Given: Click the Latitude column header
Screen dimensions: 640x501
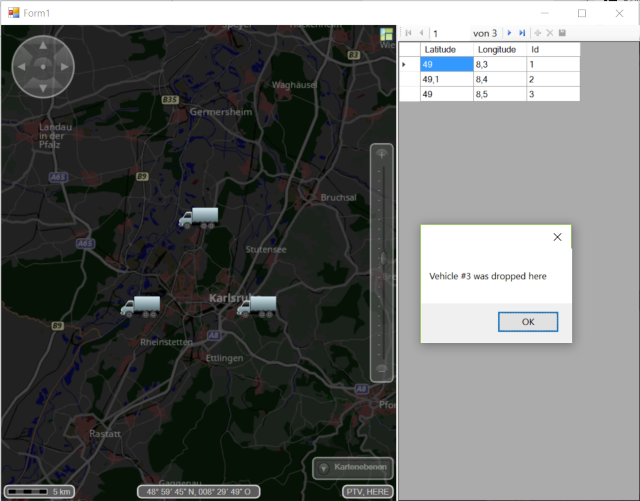Looking at the screenshot, I should pyautogui.click(x=447, y=49).
